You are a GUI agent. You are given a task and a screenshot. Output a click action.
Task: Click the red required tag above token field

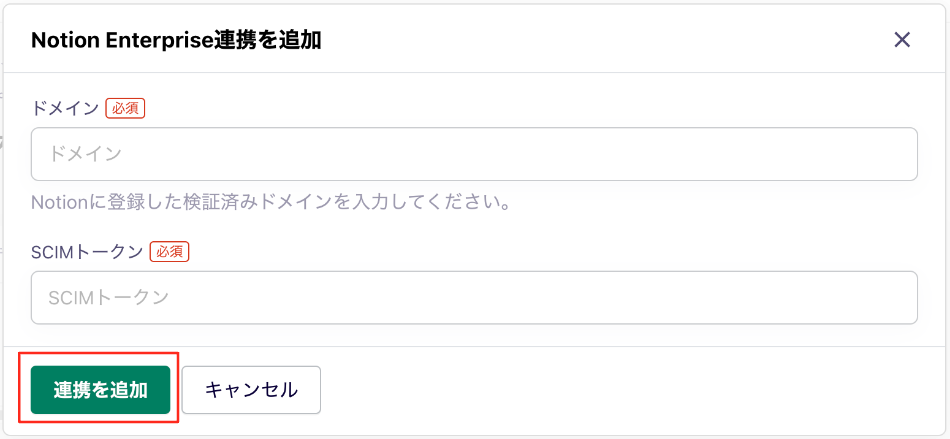click(170, 252)
